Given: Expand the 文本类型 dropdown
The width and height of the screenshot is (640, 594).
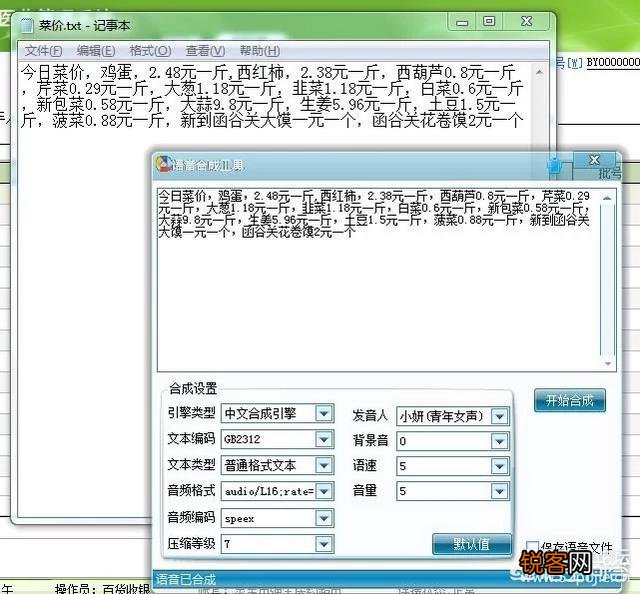Looking at the screenshot, I should point(324,465).
